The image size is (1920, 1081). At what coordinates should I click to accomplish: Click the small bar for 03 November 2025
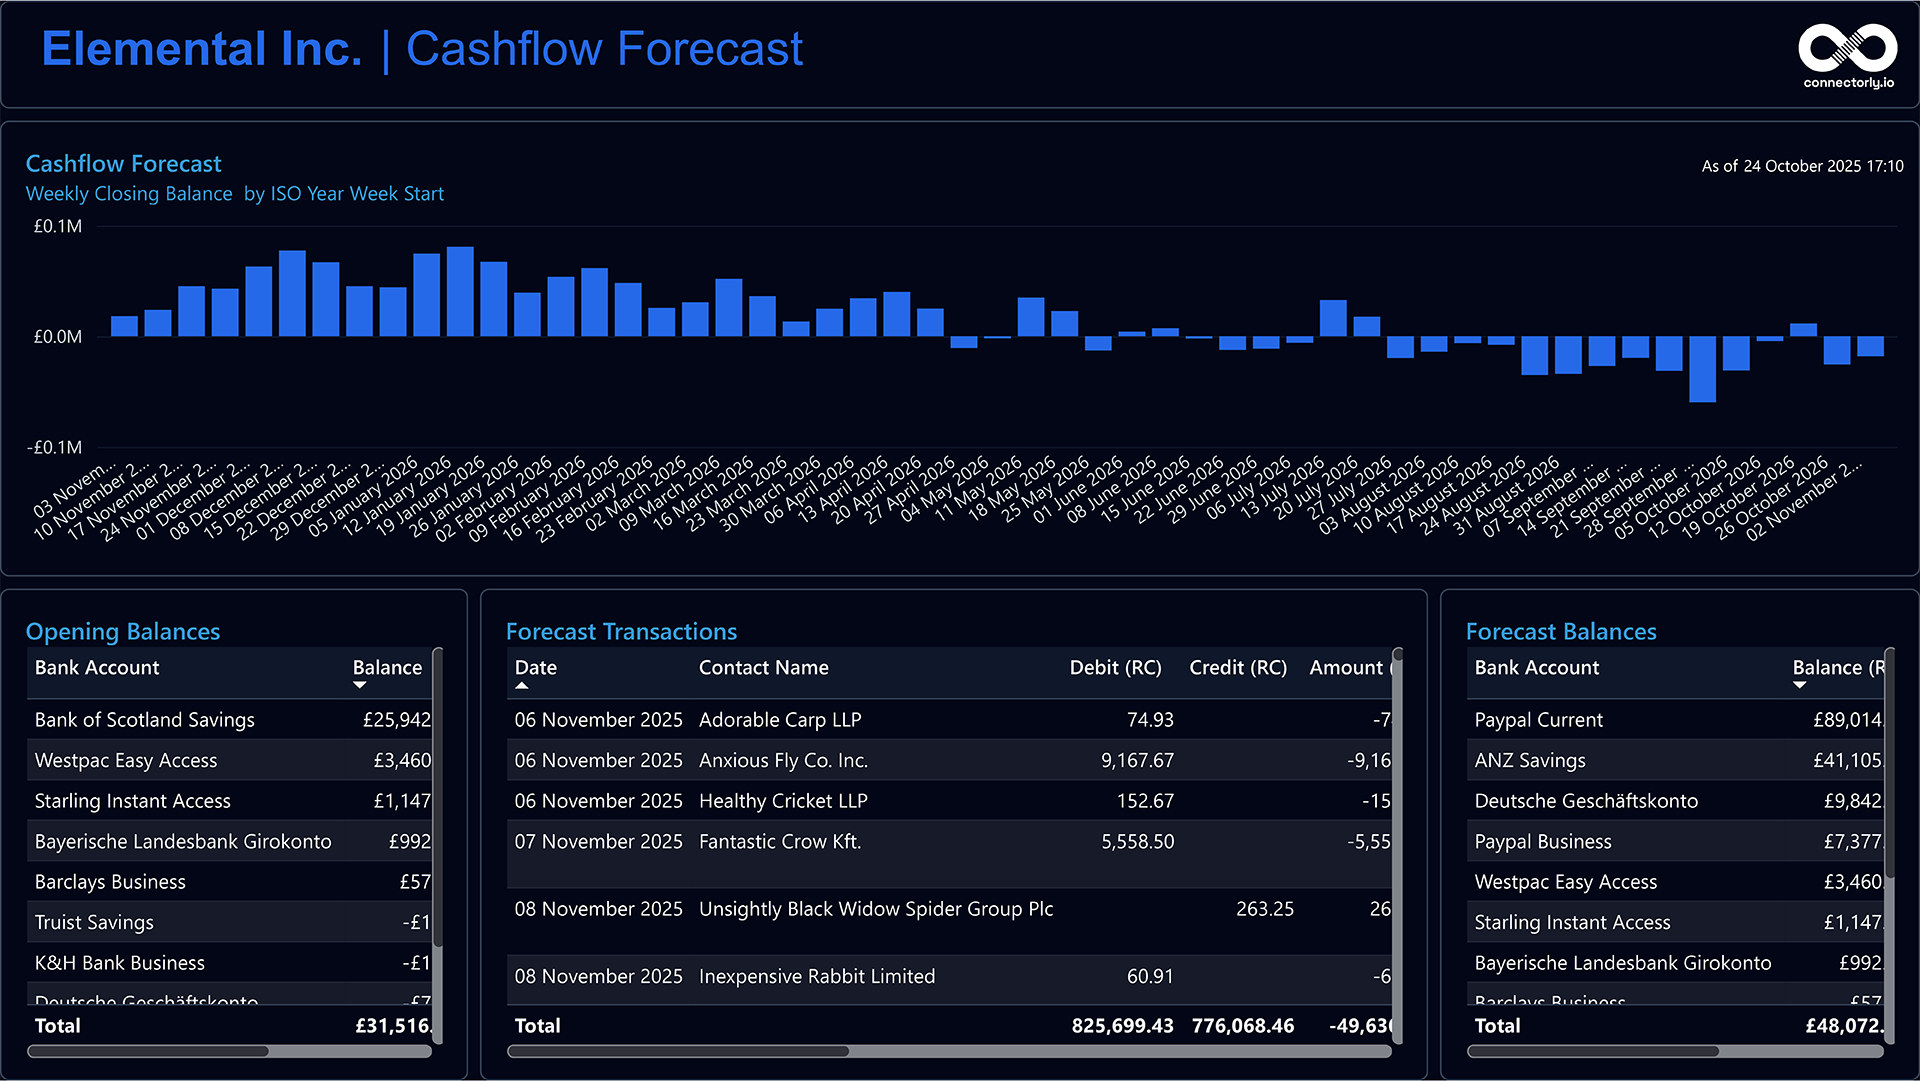pos(125,325)
